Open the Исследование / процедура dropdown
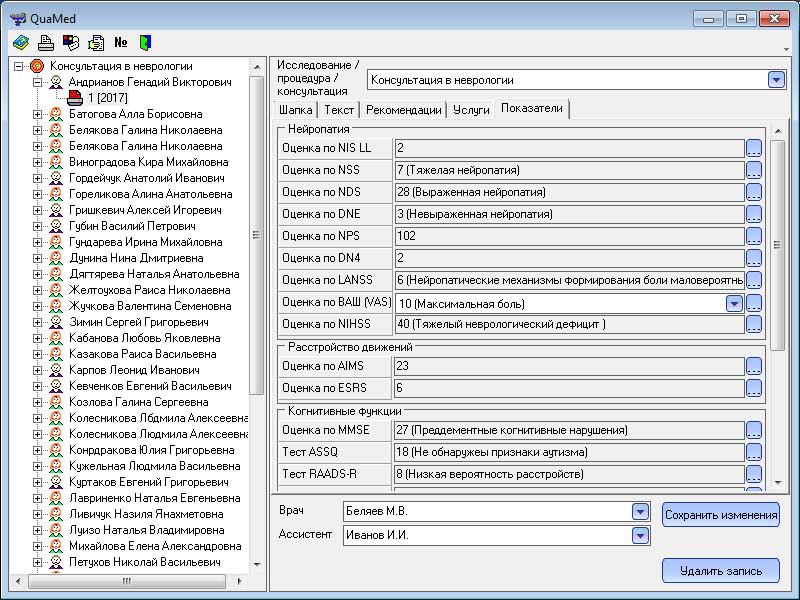This screenshot has width=800, height=600. click(776, 80)
